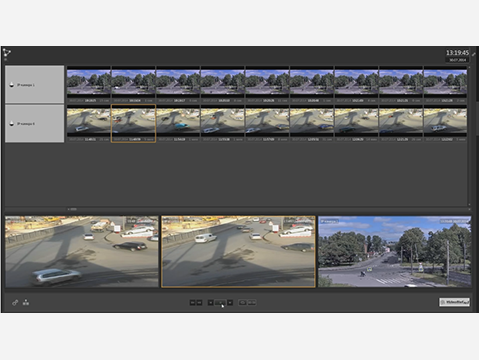480x360 pixels.
Task: Click the loop oval icon in playback bar
Action: pos(243,303)
